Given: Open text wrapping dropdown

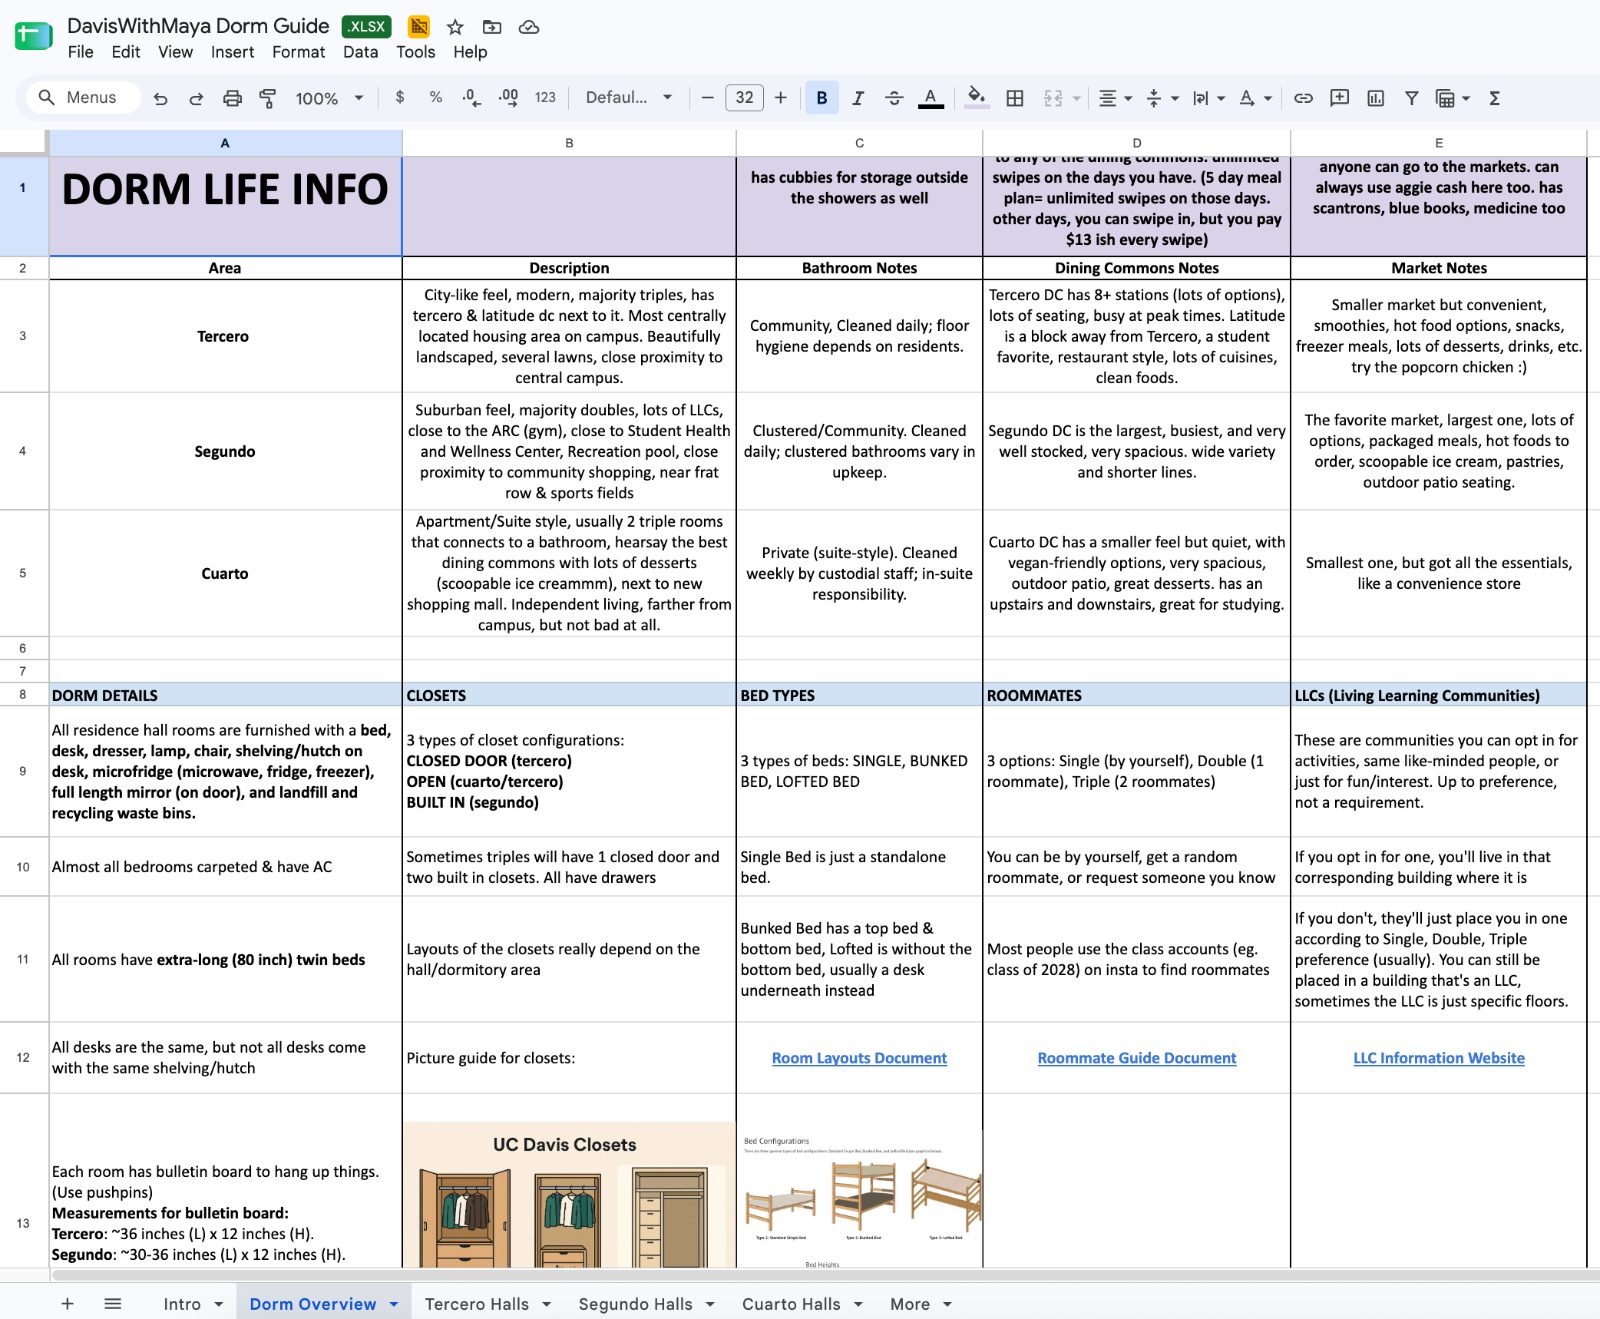Looking at the screenshot, I should point(1208,98).
